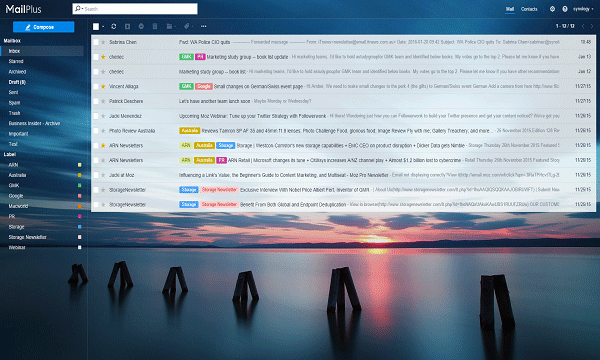This screenshot has height=360, width=600.
Task: Open the settings gear icon
Action: tap(552, 9)
